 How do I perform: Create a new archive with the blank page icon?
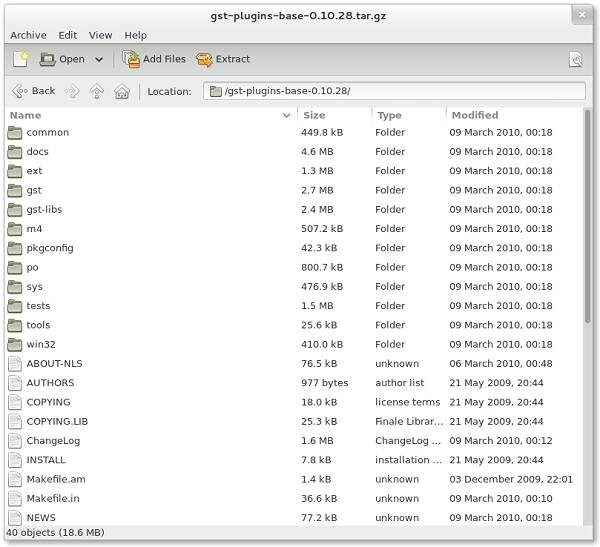(20, 59)
